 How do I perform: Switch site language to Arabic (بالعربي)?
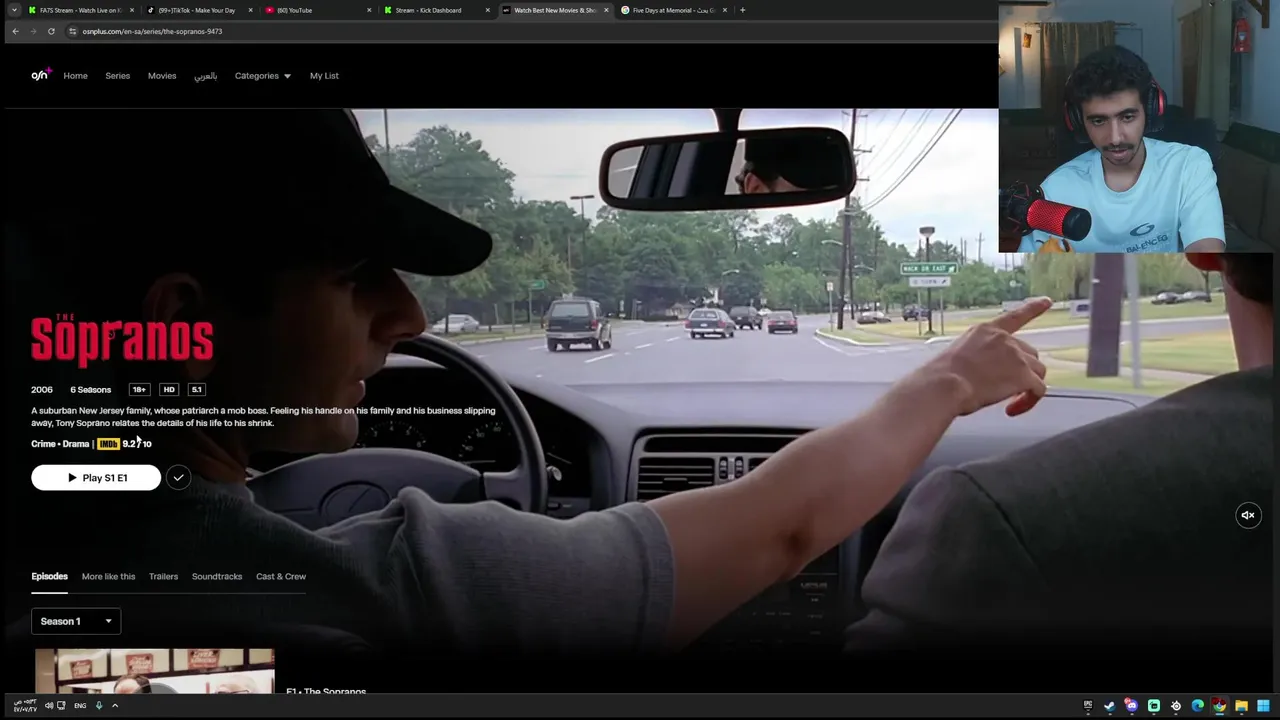click(205, 76)
